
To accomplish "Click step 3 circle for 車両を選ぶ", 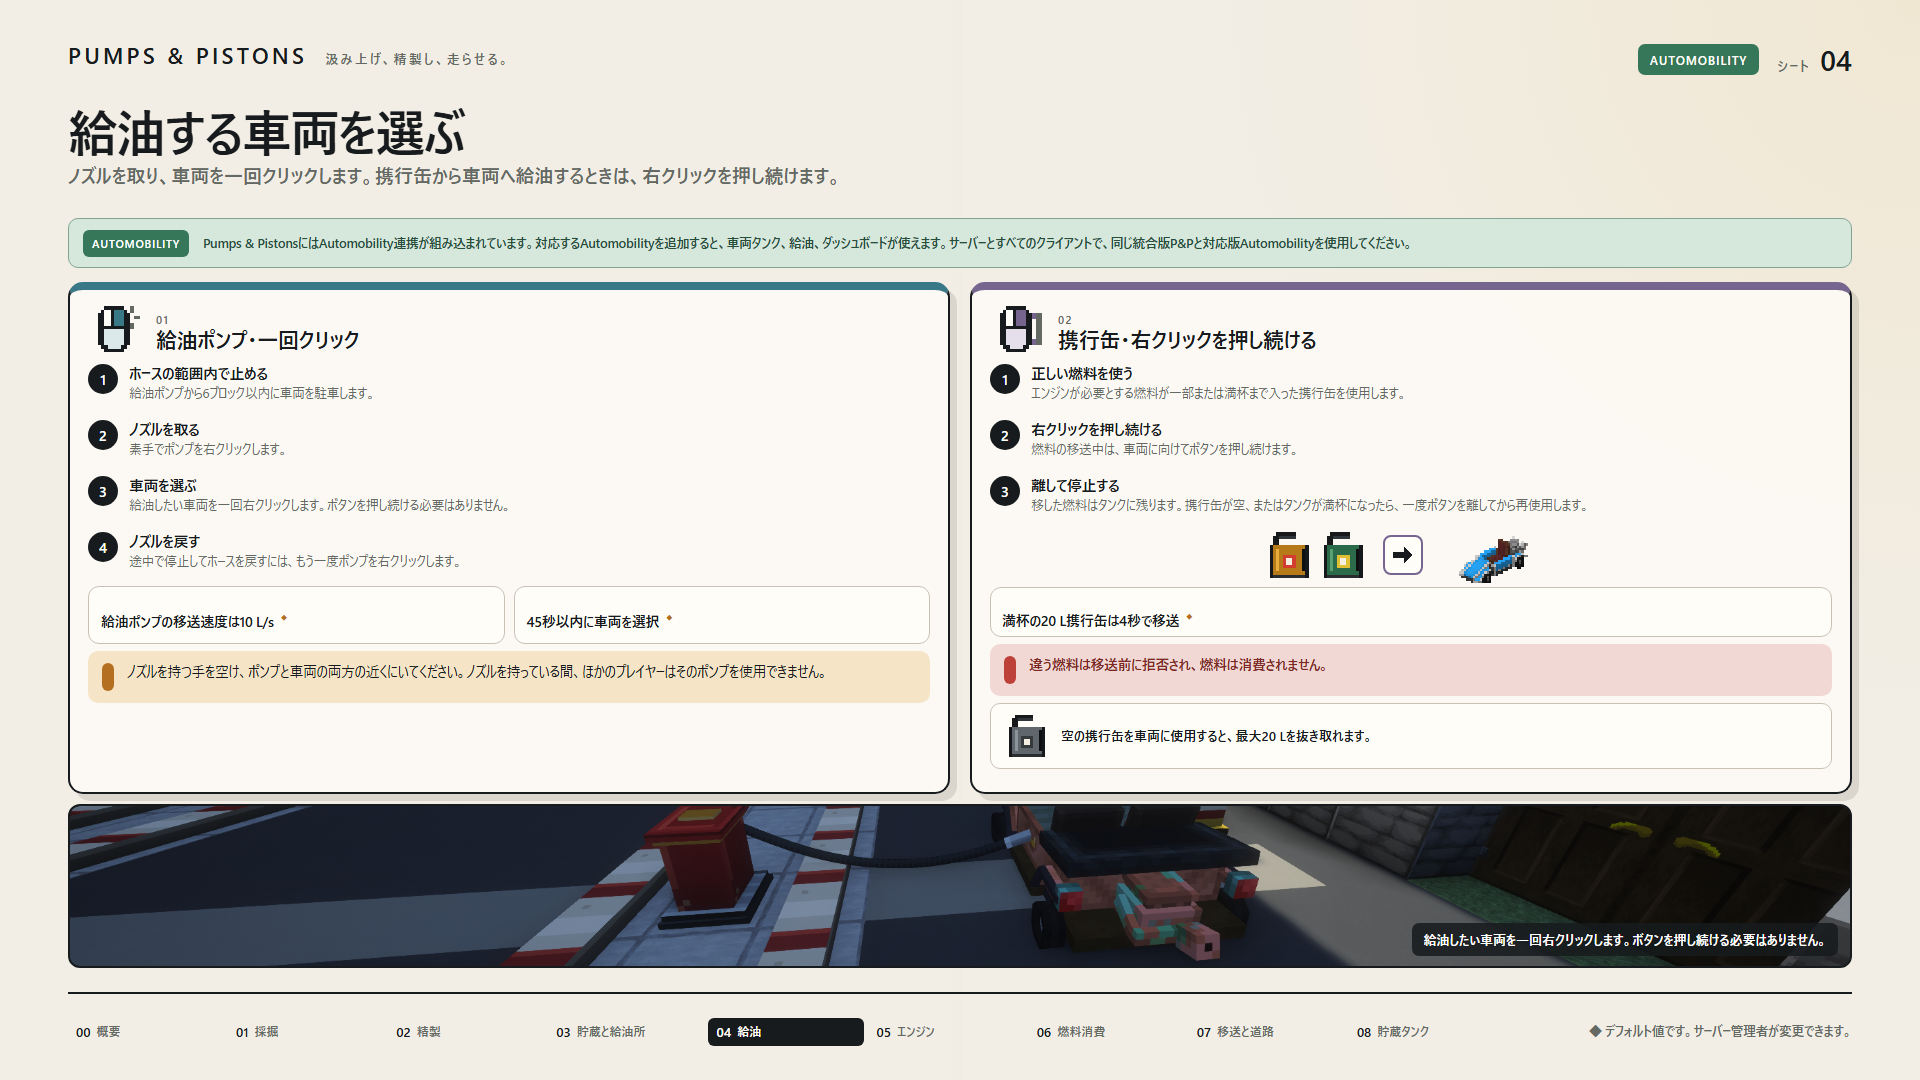I will click(x=103, y=491).
